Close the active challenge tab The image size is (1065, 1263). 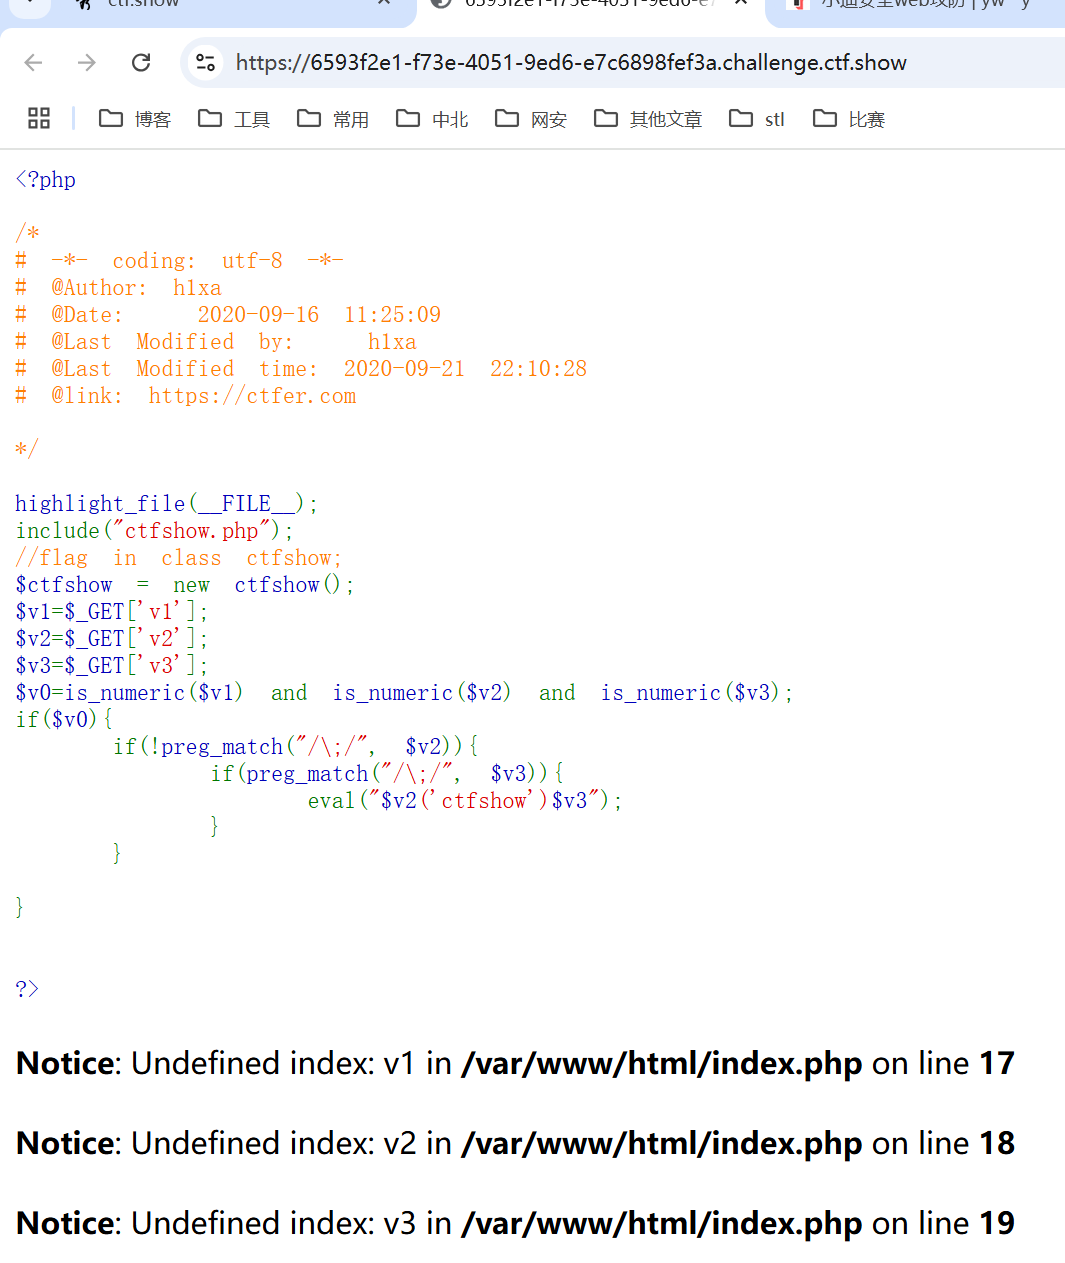[x=741, y=4]
